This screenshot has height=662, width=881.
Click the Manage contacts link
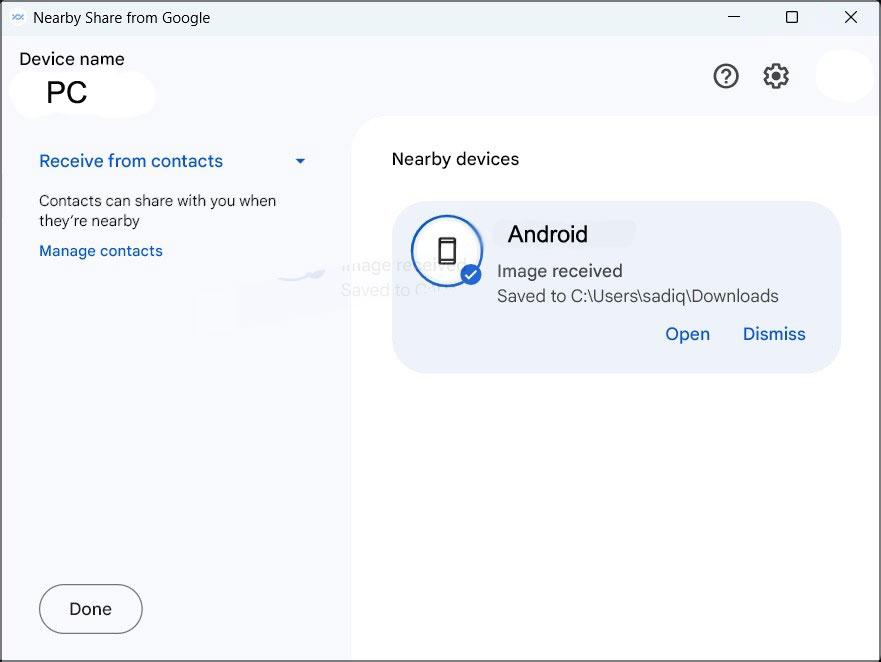coord(101,251)
